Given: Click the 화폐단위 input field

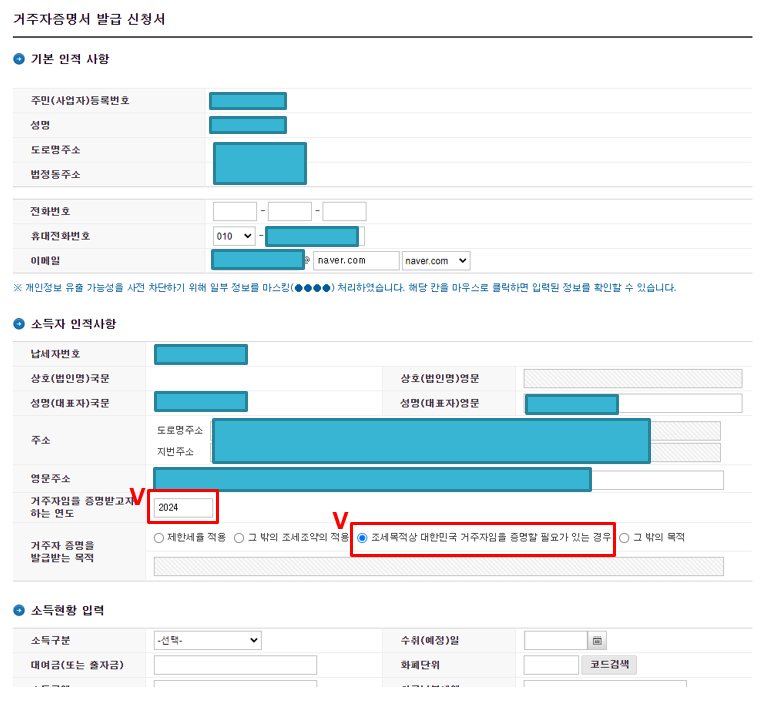Looking at the screenshot, I should (551, 665).
